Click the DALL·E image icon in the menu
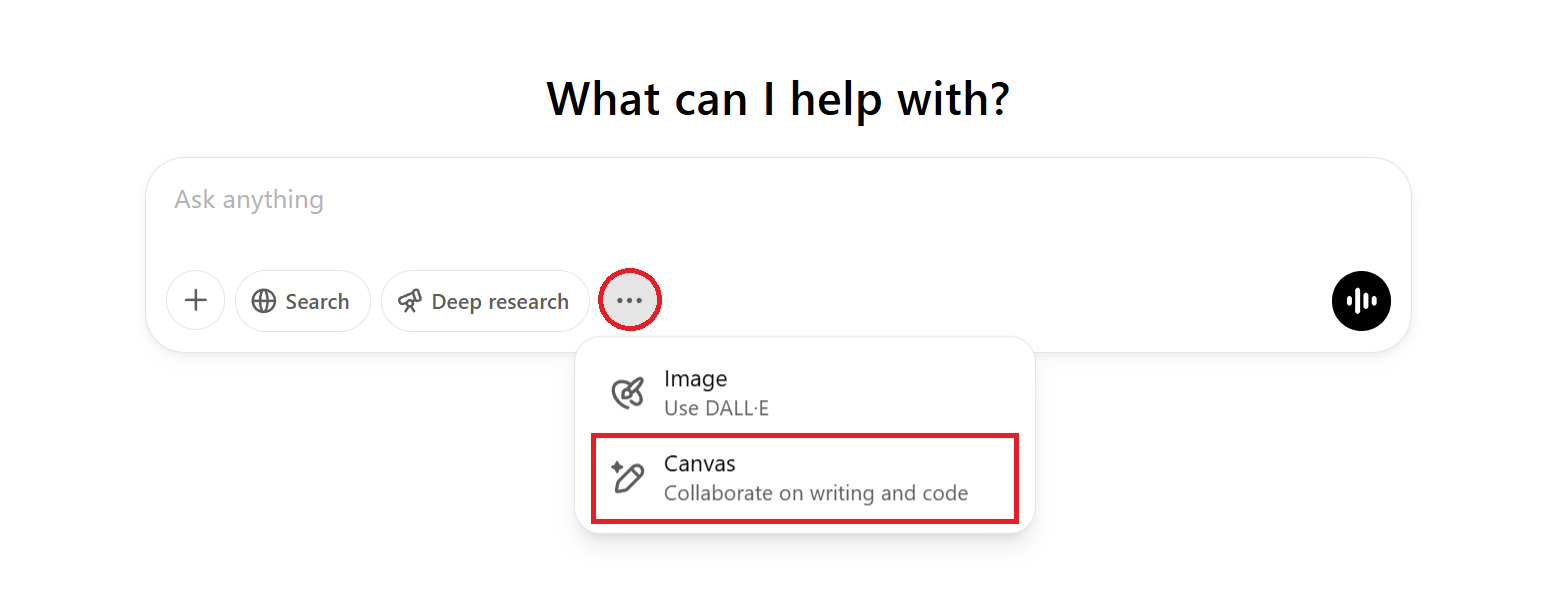The height and width of the screenshot is (614, 1541). [x=629, y=392]
